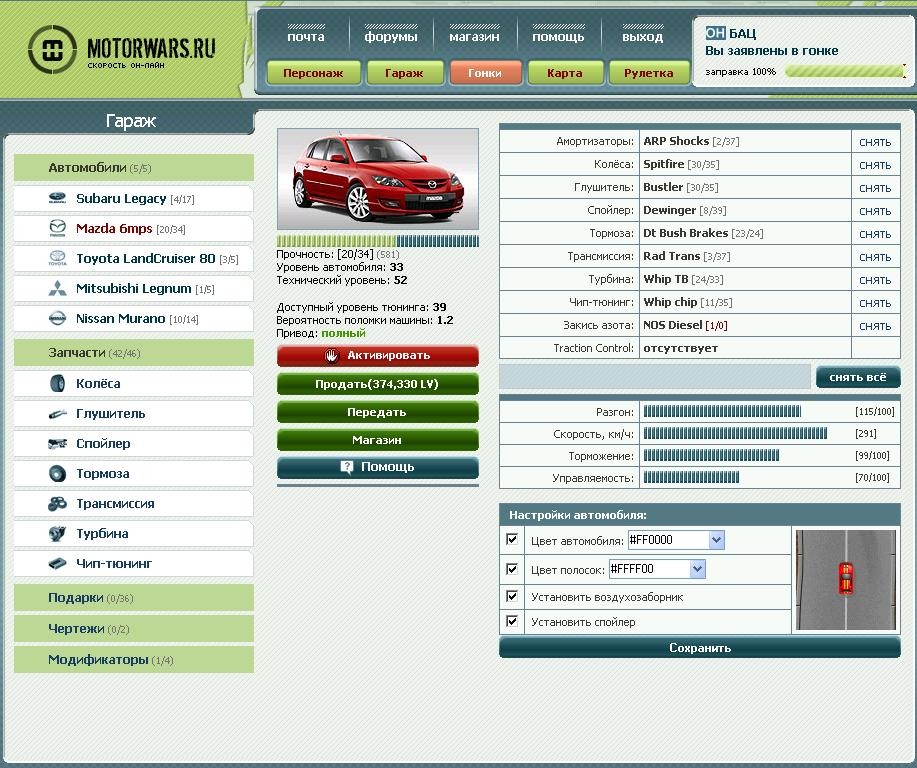Open the Гараж tab

[404, 73]
